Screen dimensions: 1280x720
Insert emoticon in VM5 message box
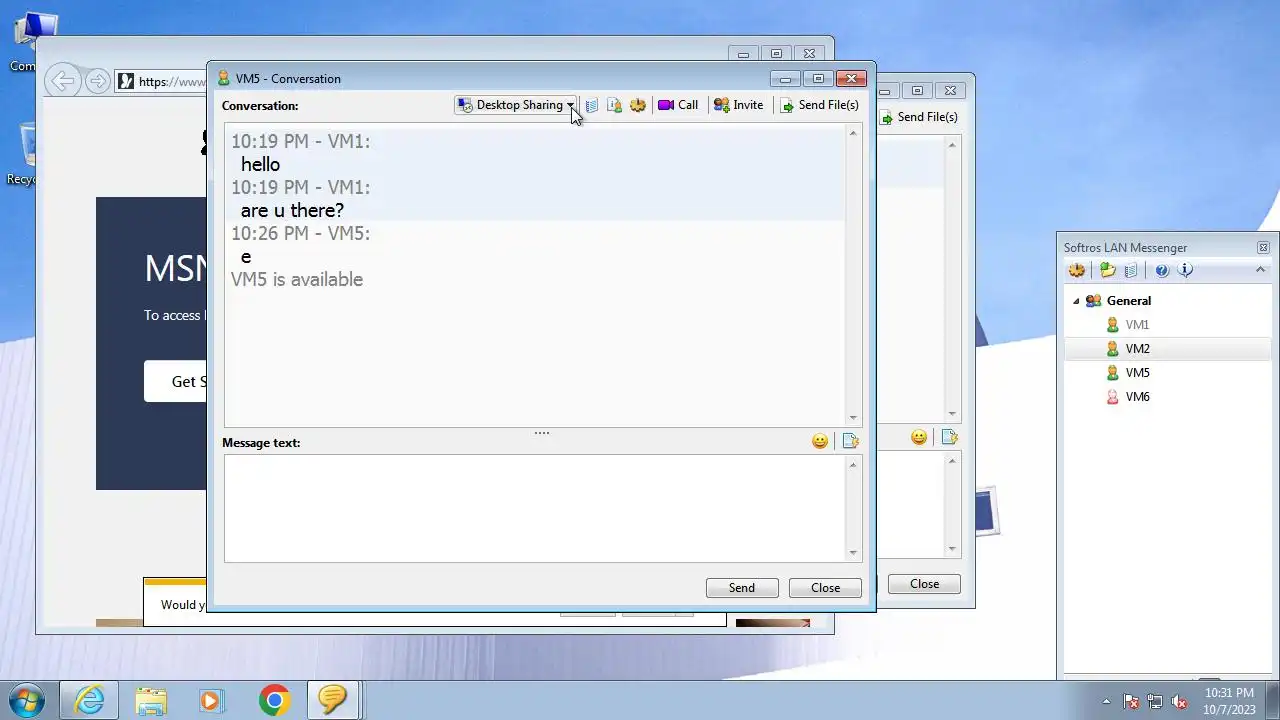pos(820,441)
